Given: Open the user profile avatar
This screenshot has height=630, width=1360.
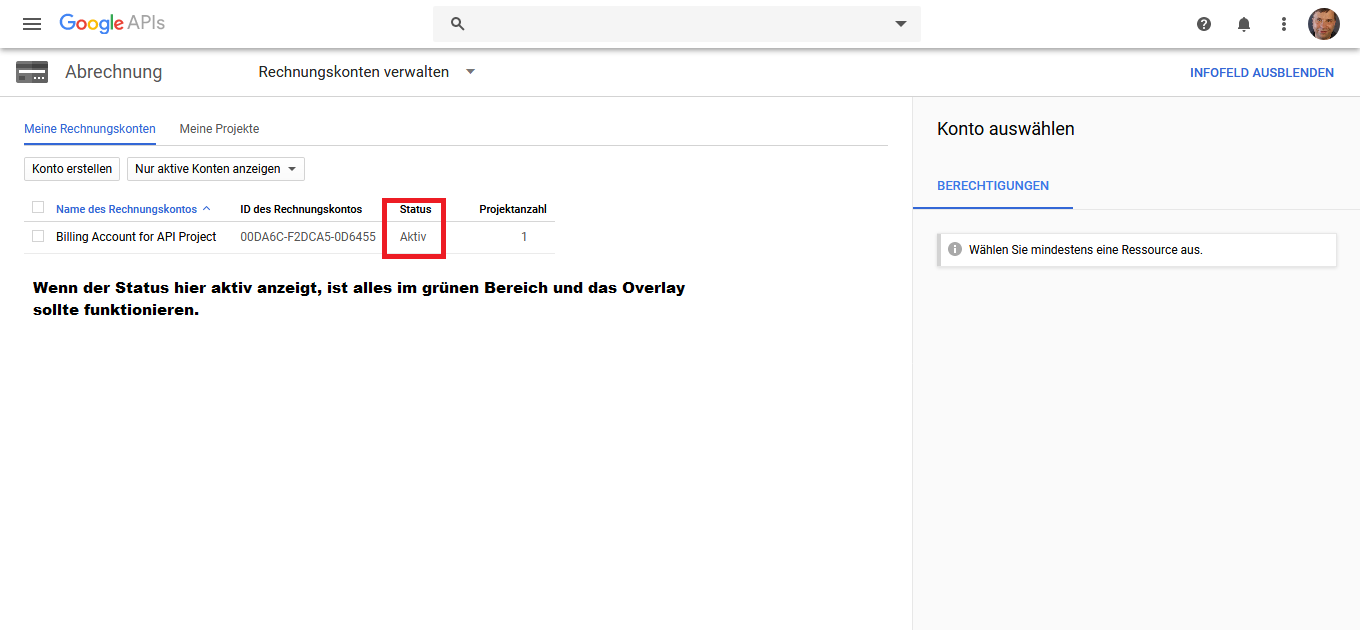Looking at the screenshot, I should (1324, 24).
